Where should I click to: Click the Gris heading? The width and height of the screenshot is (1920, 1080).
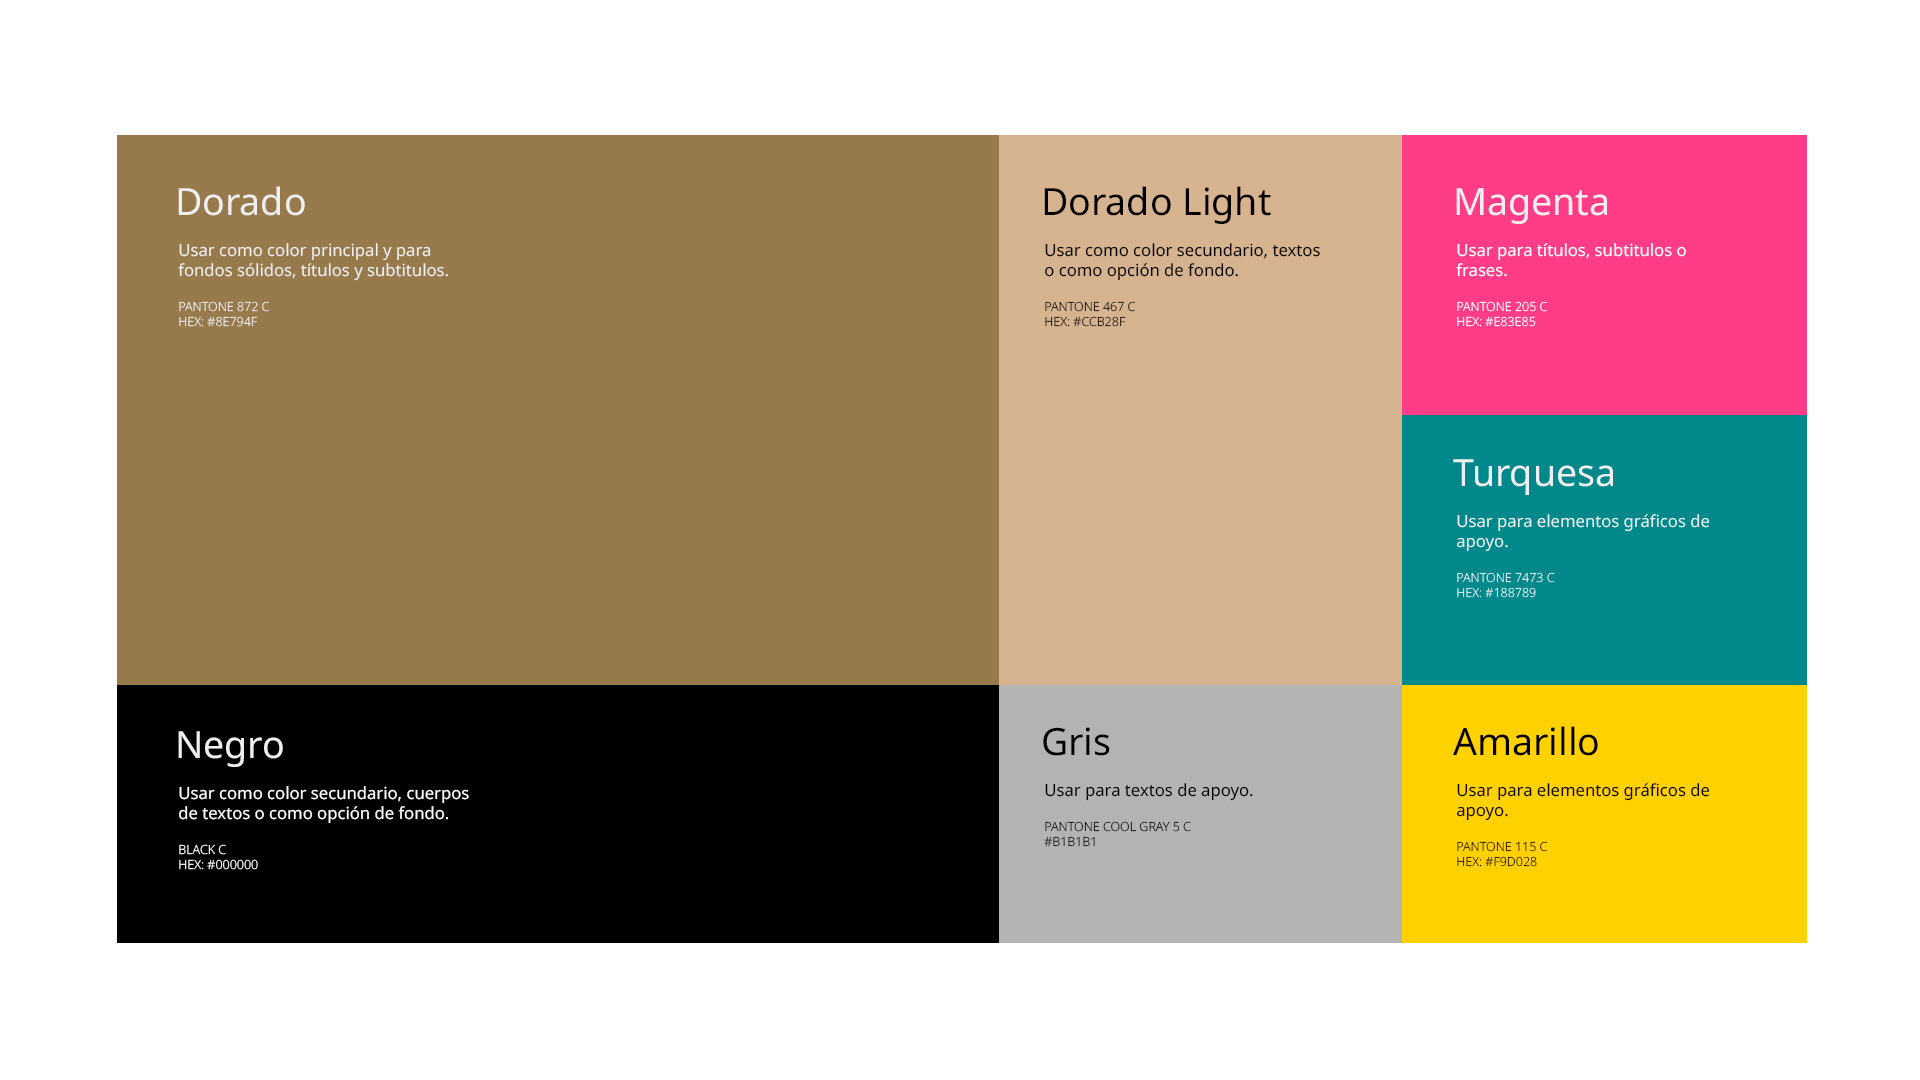point(1076,742)
